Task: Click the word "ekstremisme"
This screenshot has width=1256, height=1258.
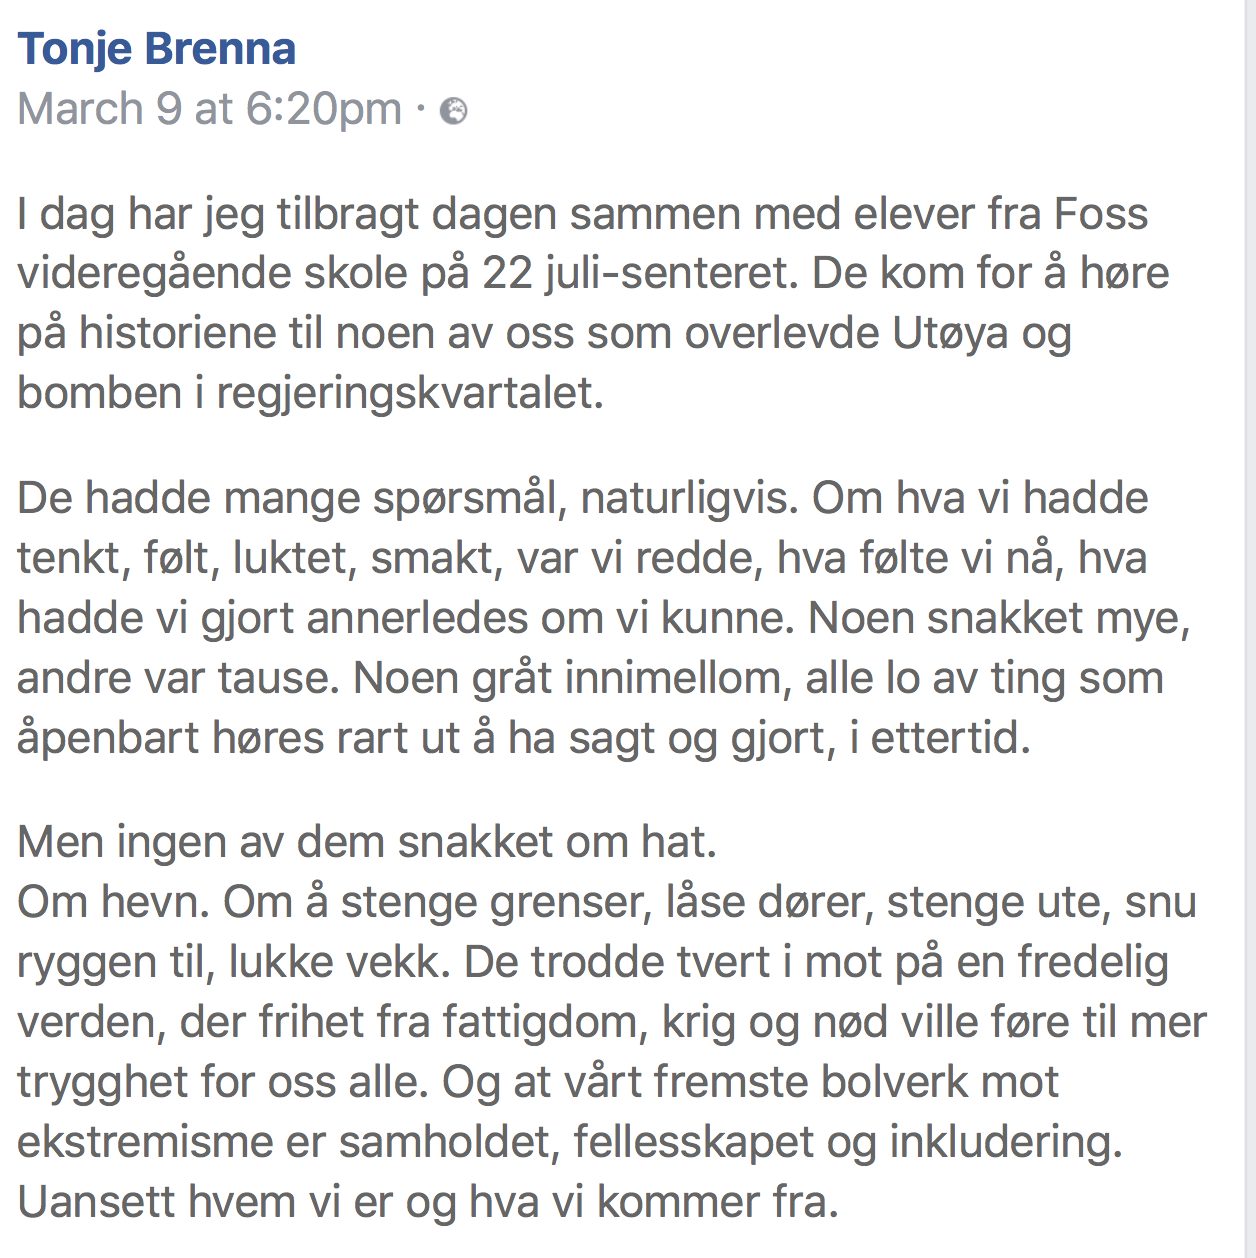Action: (x=145, y=1142)
